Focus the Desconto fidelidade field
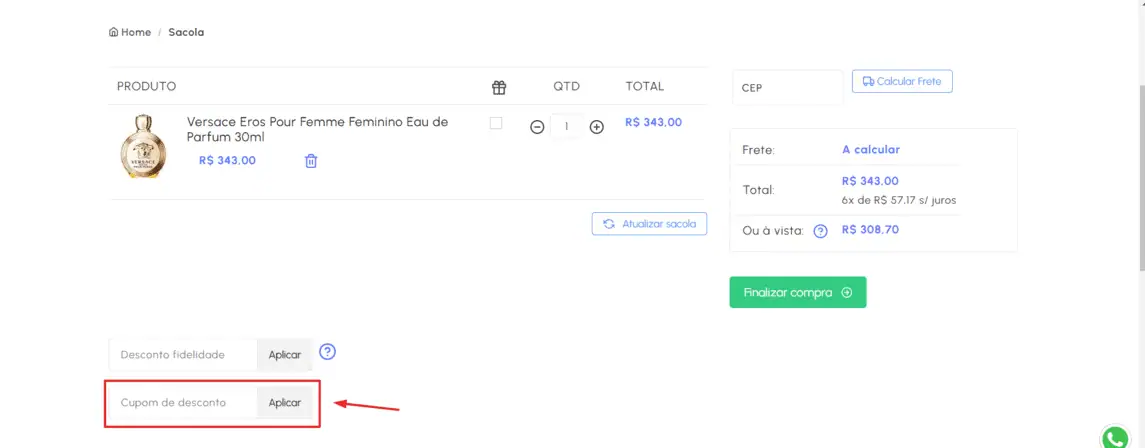The width and height of the screenshot is (1145, 448). pos(183,355)
